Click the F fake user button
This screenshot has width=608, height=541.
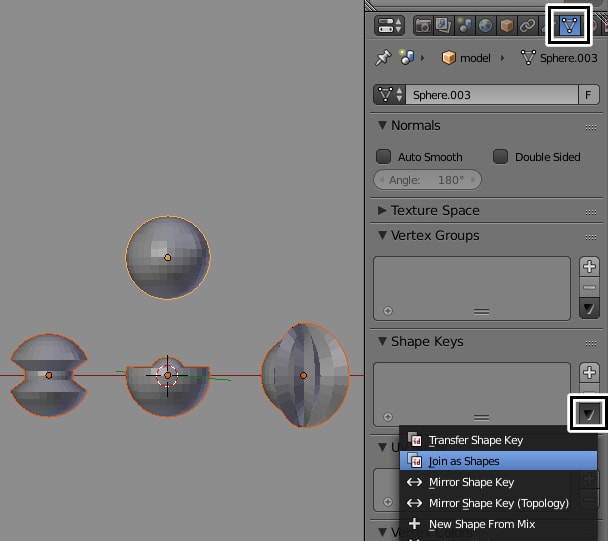(x=588, y=95)
